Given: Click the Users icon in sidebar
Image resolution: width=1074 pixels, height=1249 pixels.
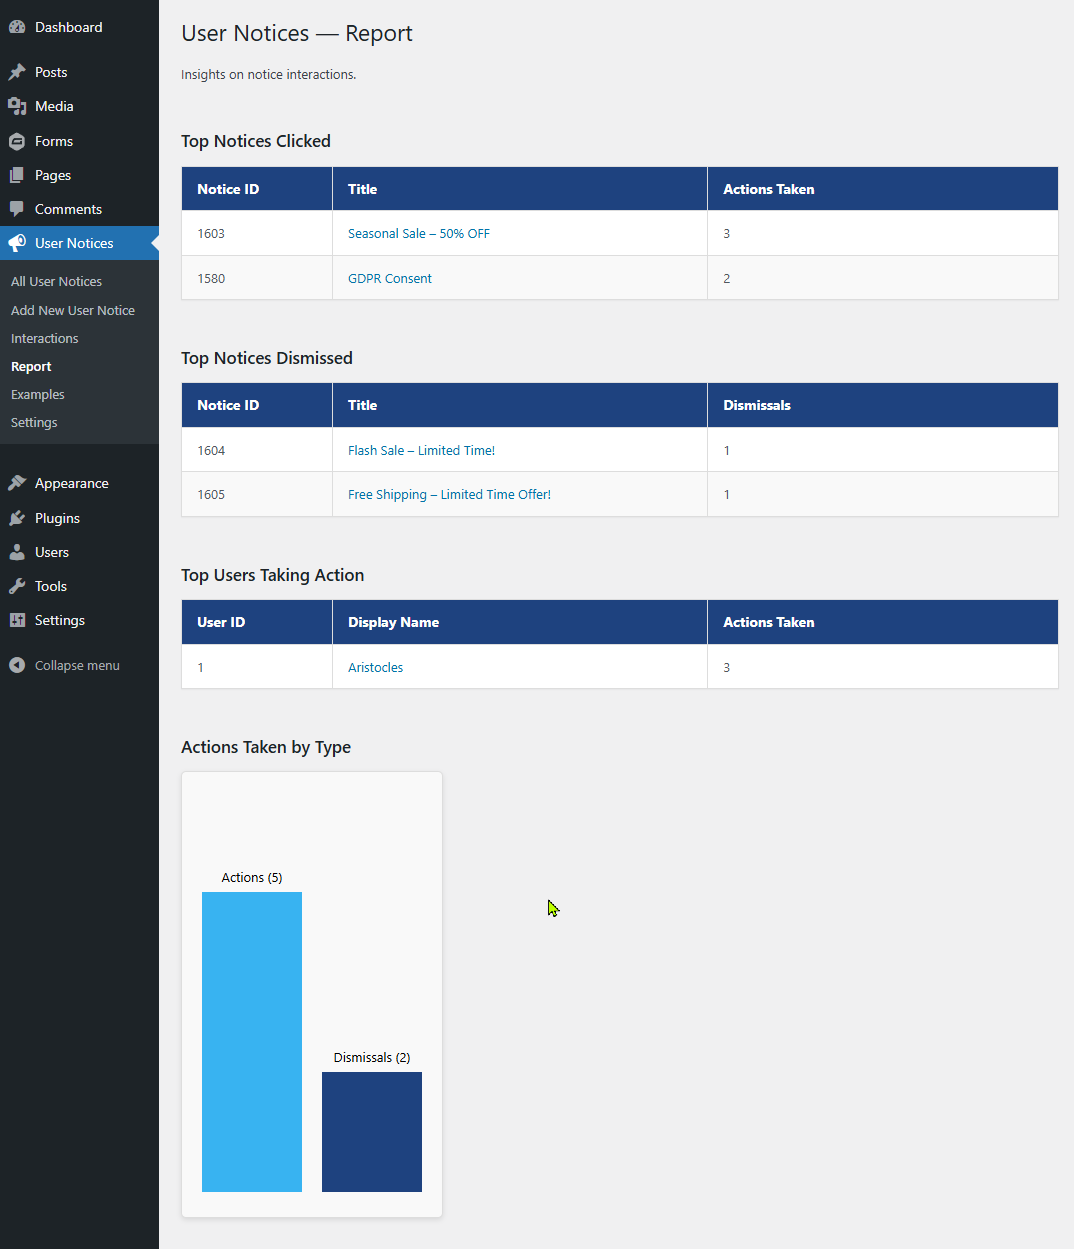Looking at the screenshot, I should coord(17,552).
